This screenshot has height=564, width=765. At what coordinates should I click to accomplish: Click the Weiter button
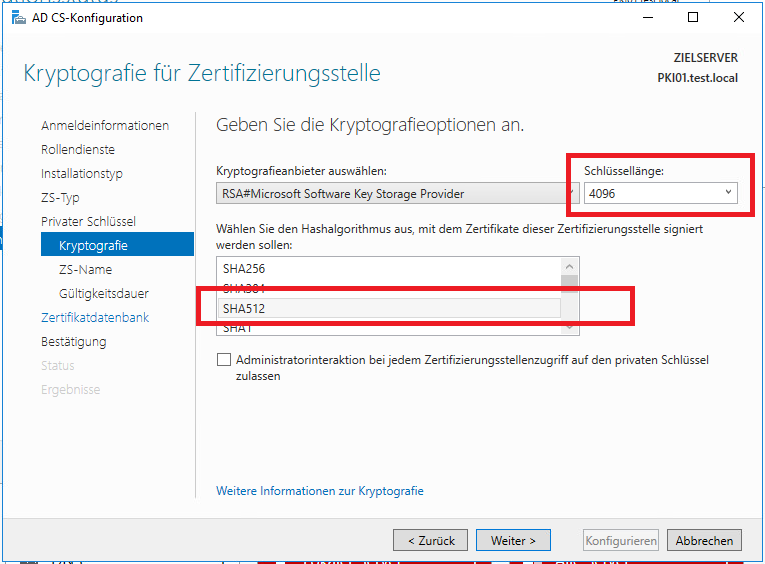tap(513, 540)
